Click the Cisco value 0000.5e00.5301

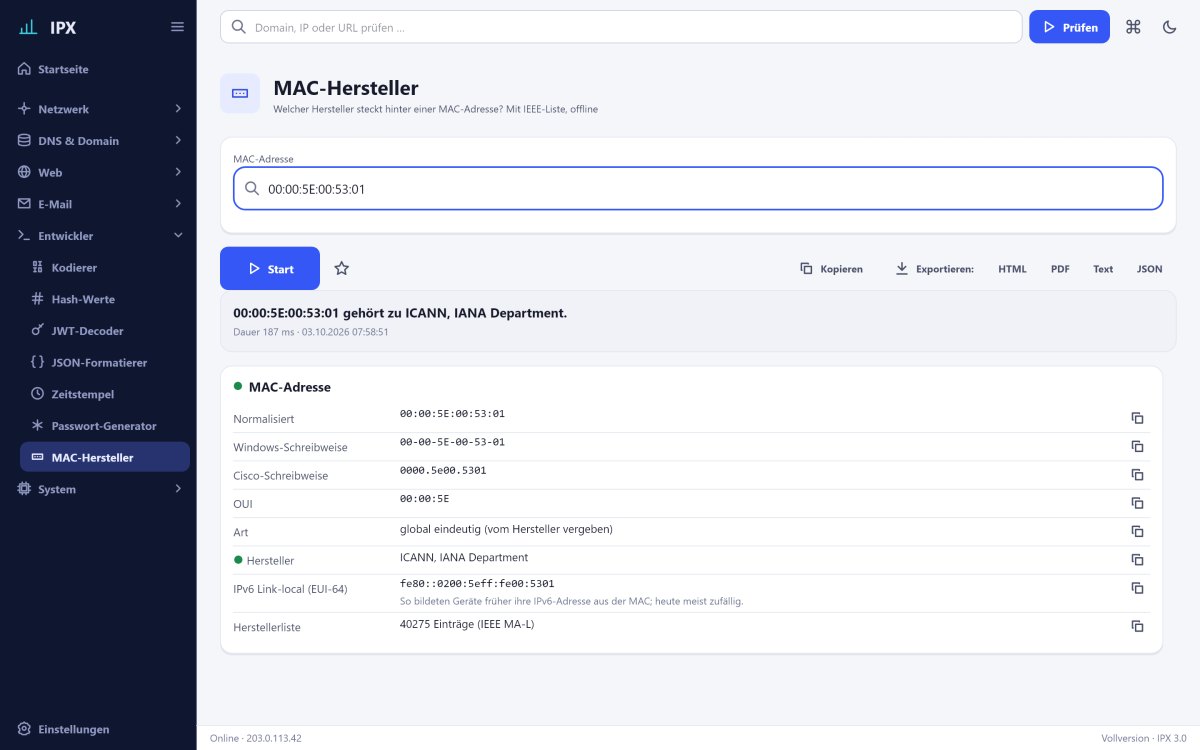443,469
